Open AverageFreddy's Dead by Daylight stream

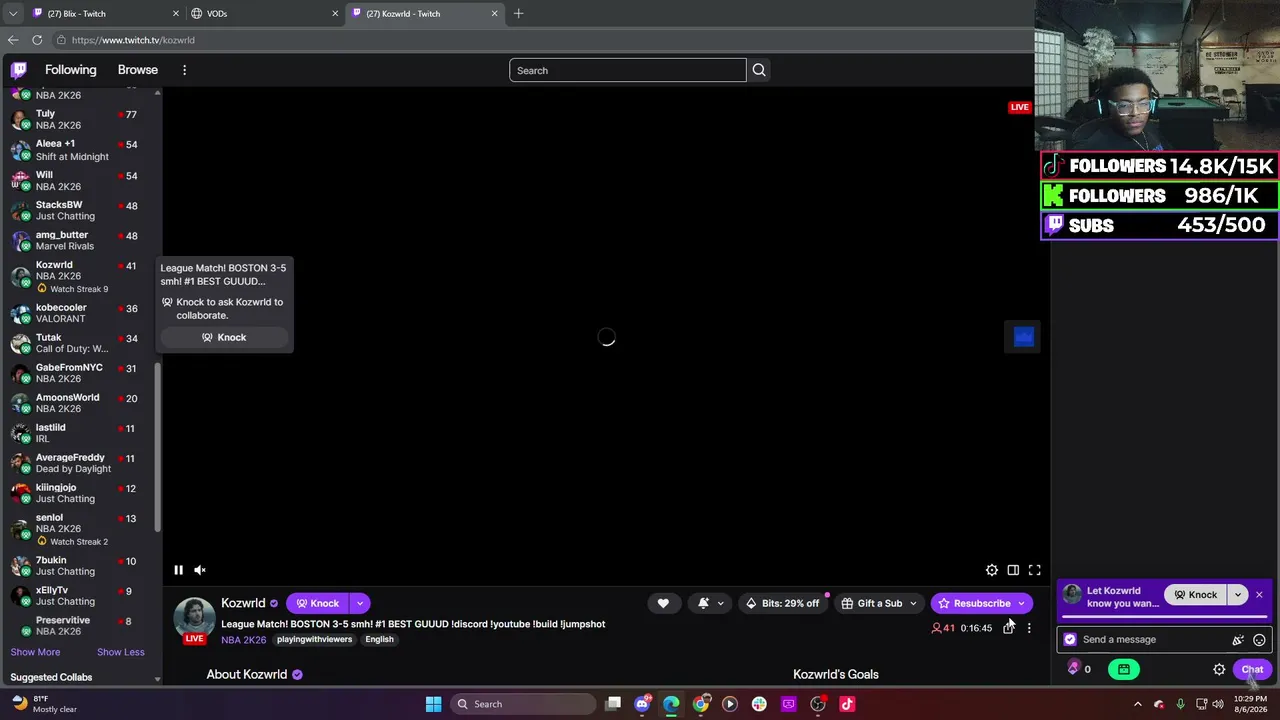[79, 463]
